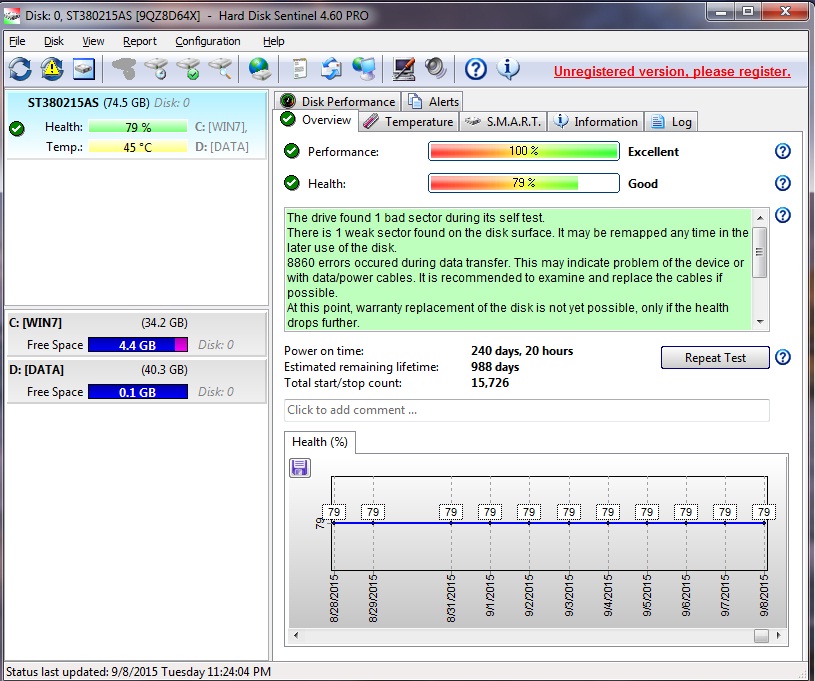The width and height of the screenshot is (815, 681).
Task: Open the Log tab
Action: (671, 122)
